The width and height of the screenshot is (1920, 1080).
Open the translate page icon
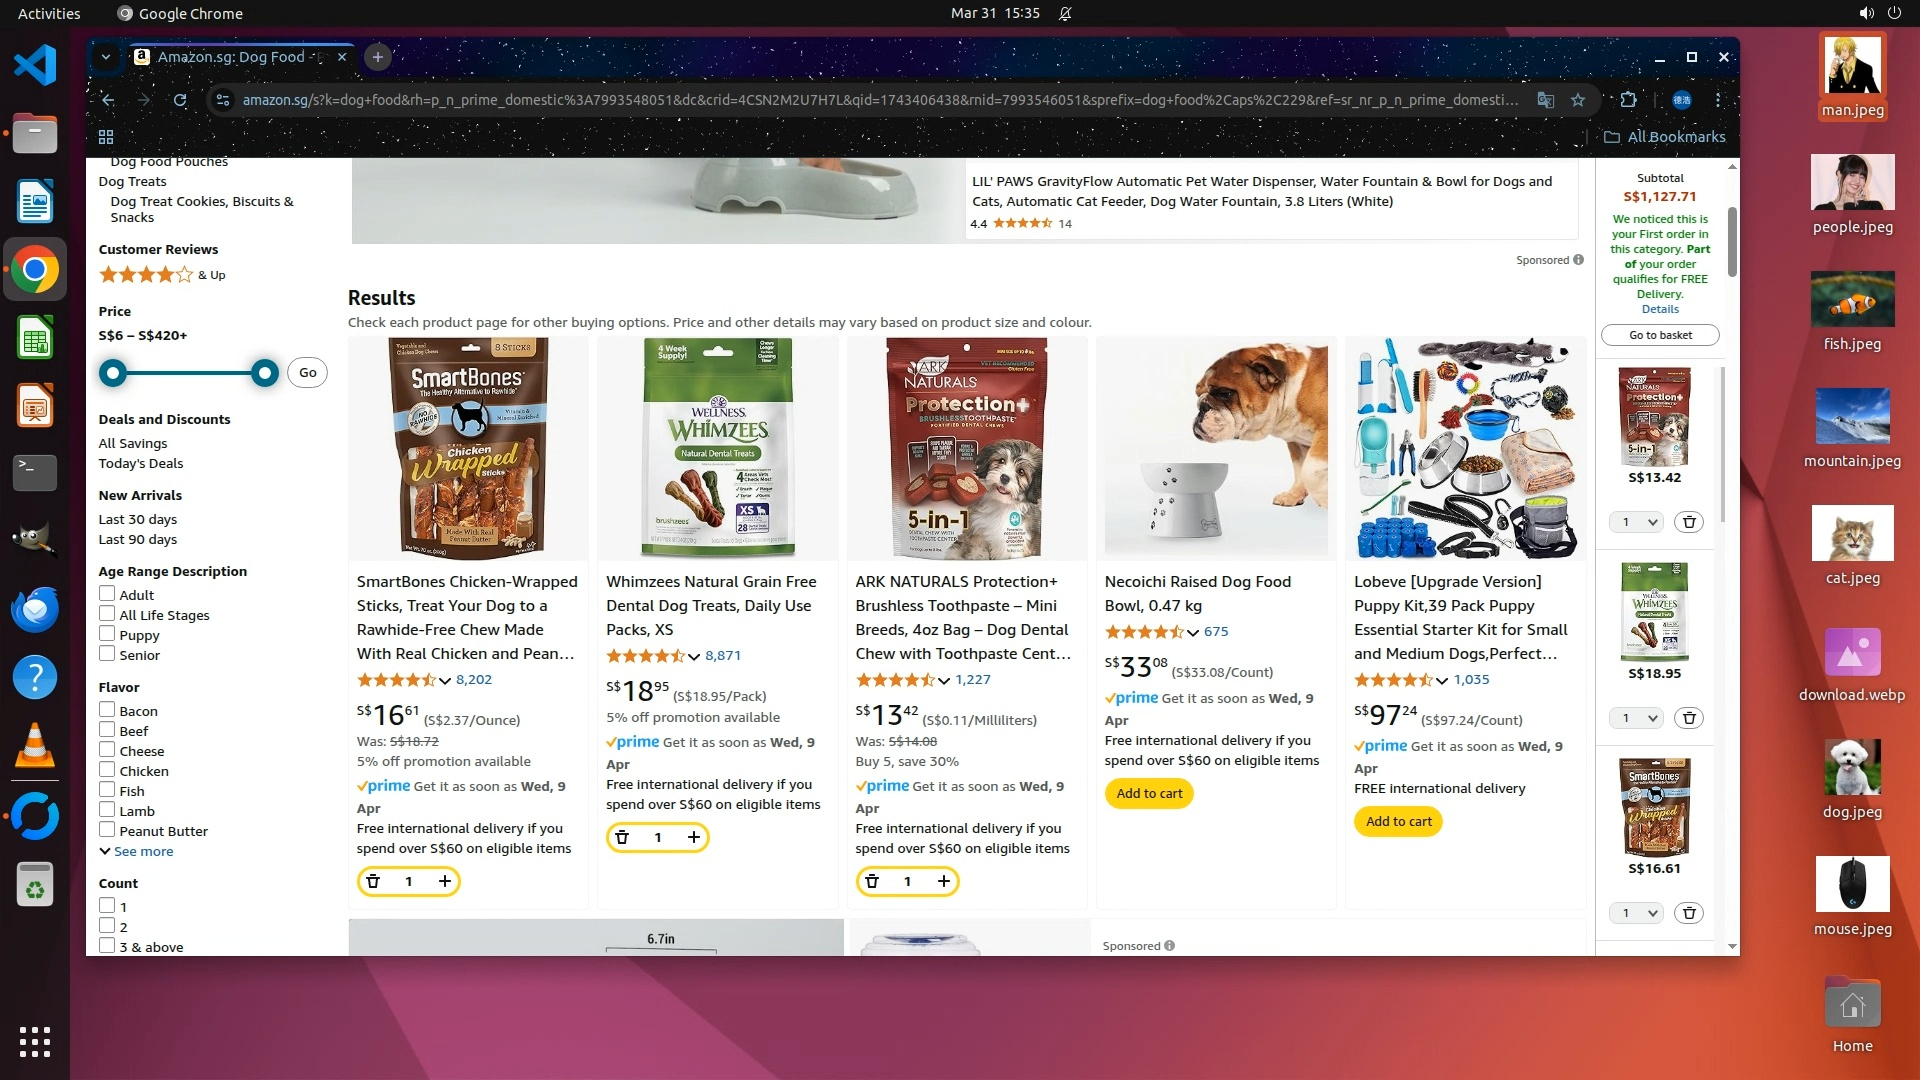[x=1546, y=100]
